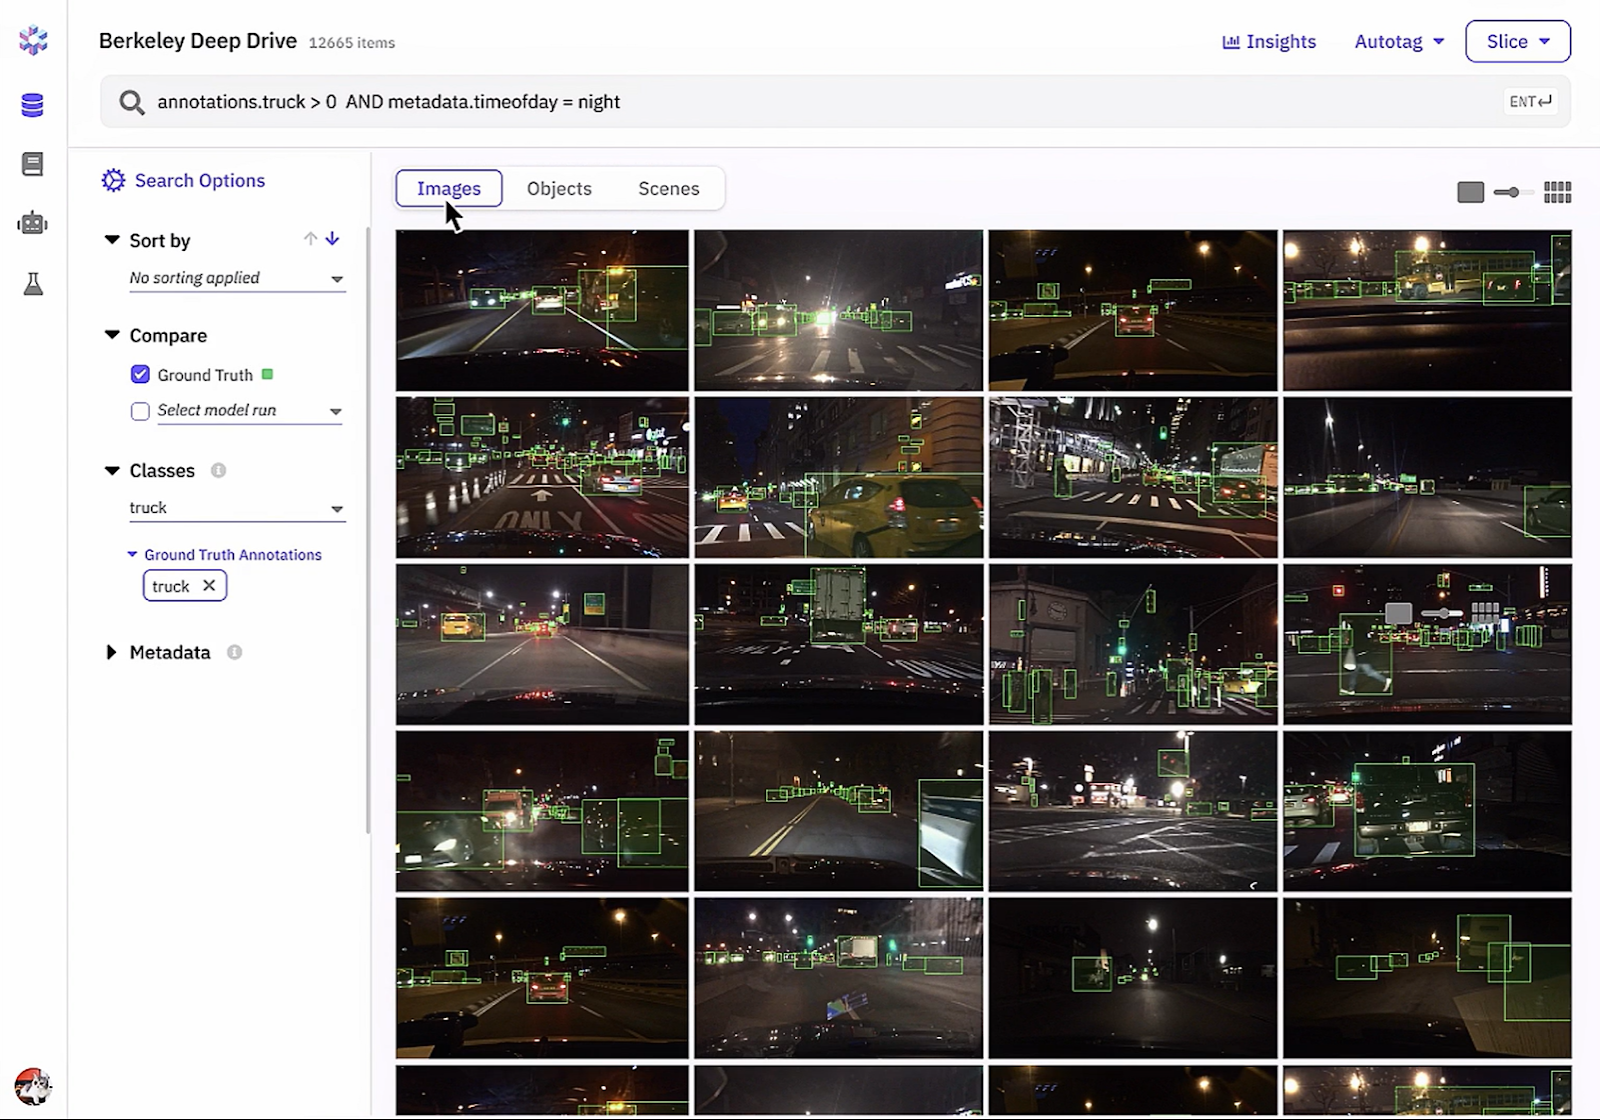Click the 12665 items count text
The image size is (1600, 1120).
click(x=352, y=43)
